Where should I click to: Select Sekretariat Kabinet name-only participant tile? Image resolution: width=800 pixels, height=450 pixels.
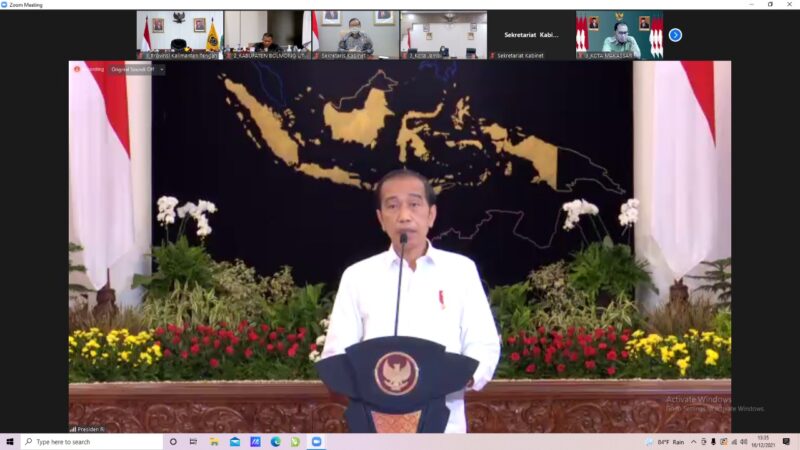531,35
